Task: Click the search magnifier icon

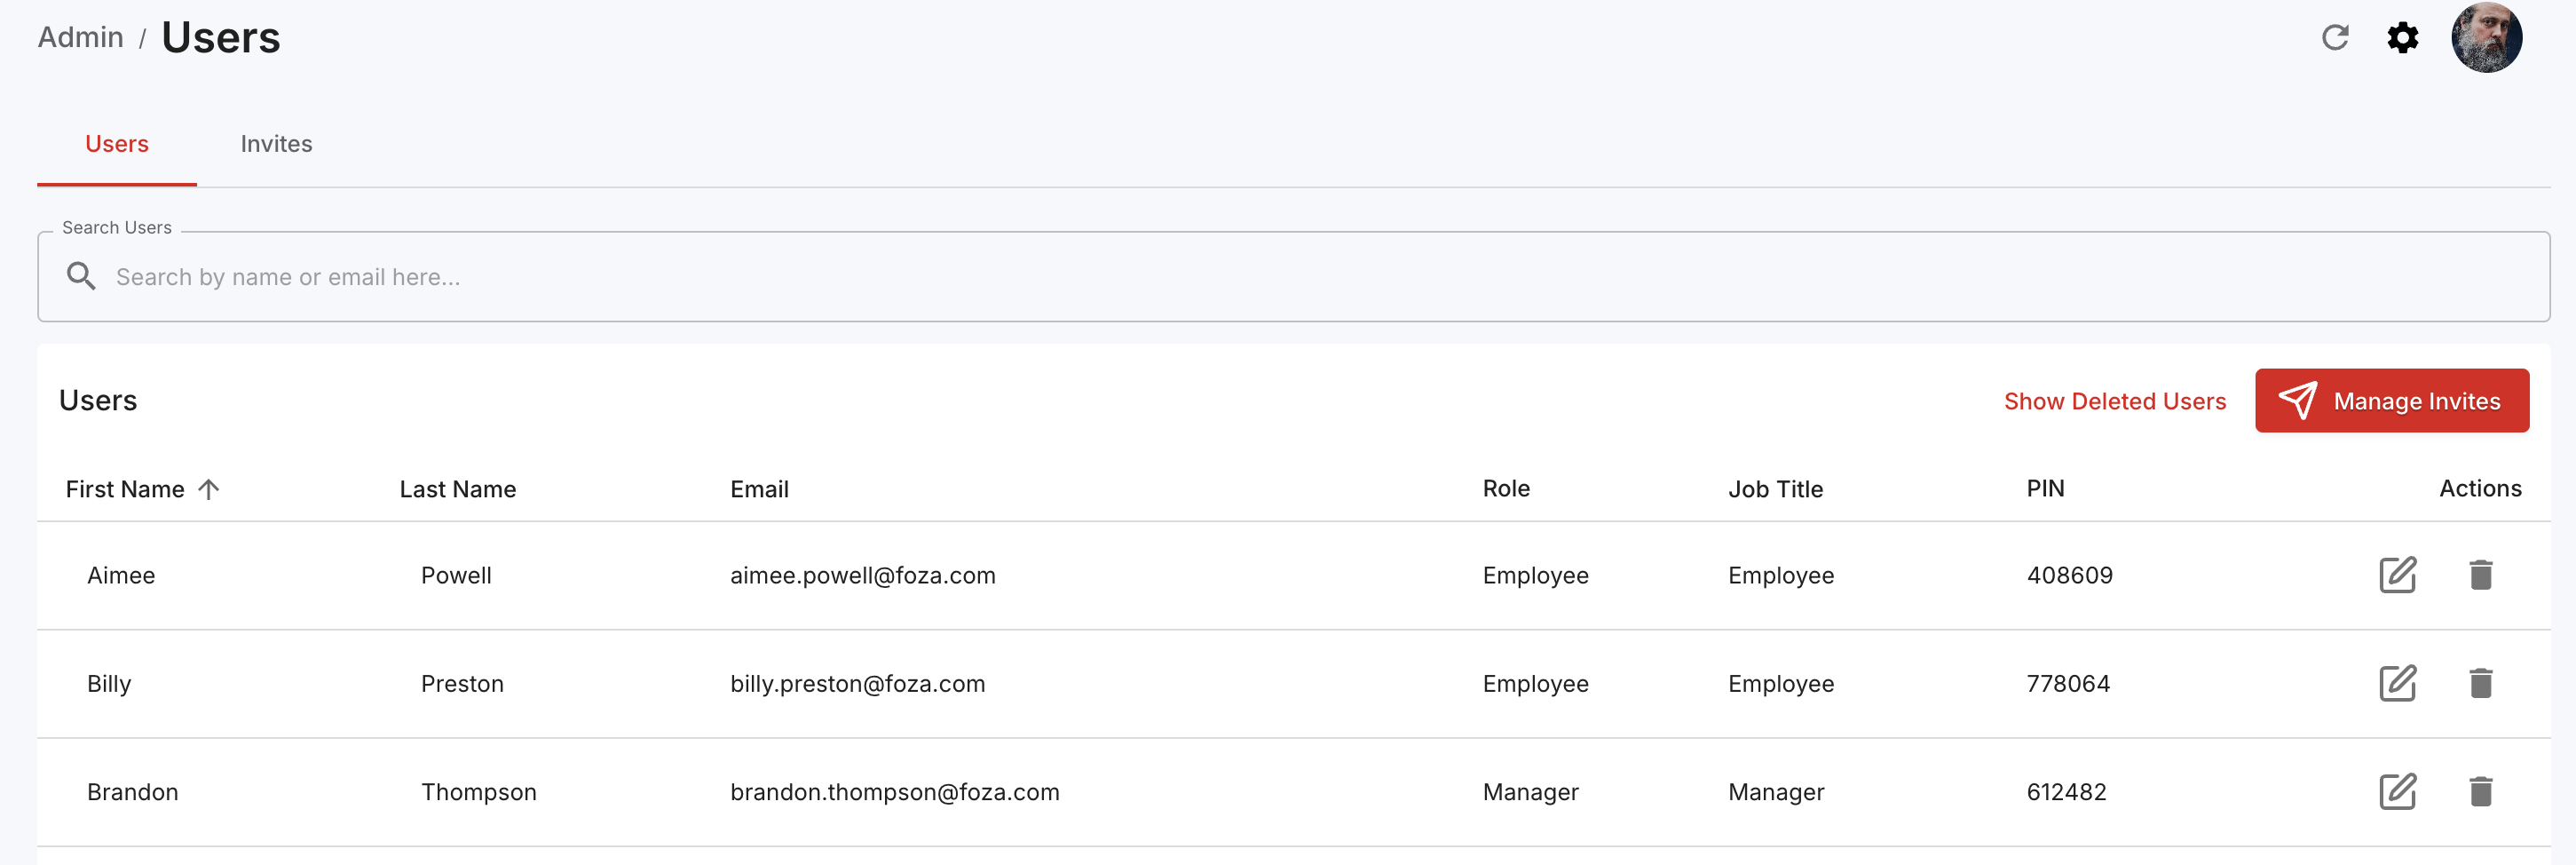Action: point(81,276)
